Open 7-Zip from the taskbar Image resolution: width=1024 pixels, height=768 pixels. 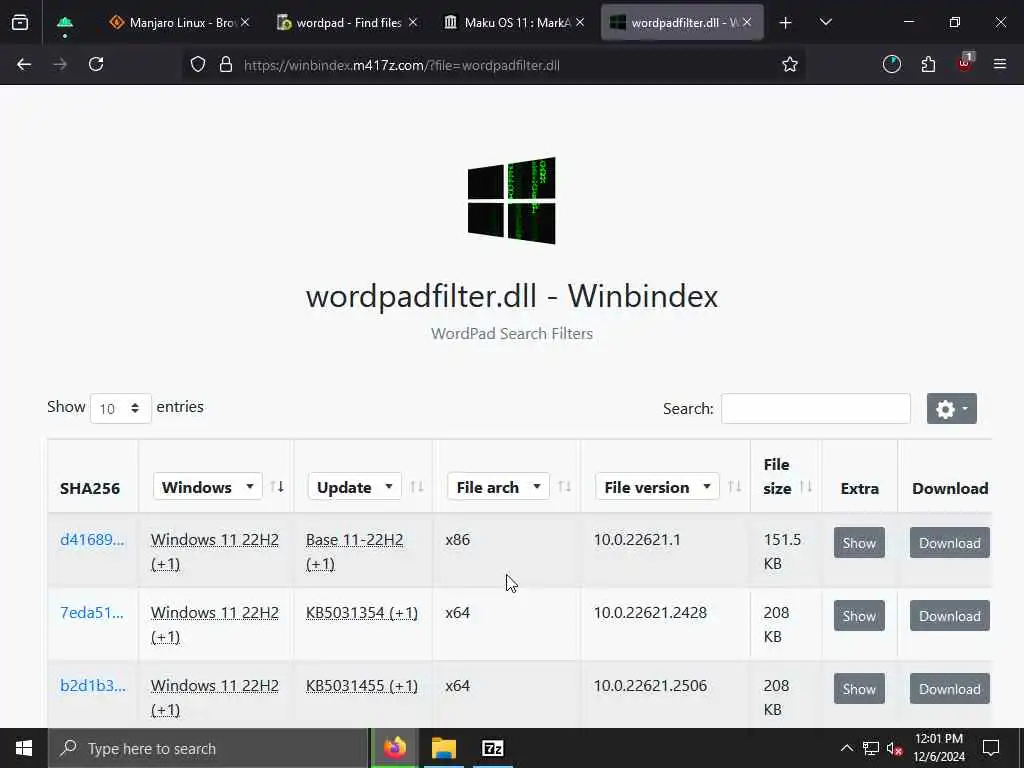click(492, 748)
